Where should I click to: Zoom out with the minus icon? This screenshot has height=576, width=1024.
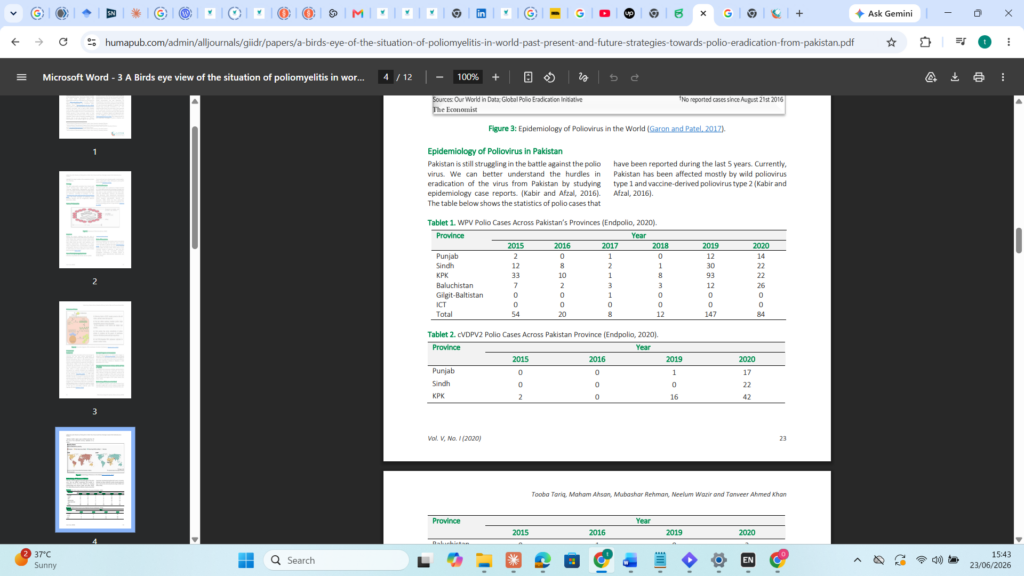440,77
